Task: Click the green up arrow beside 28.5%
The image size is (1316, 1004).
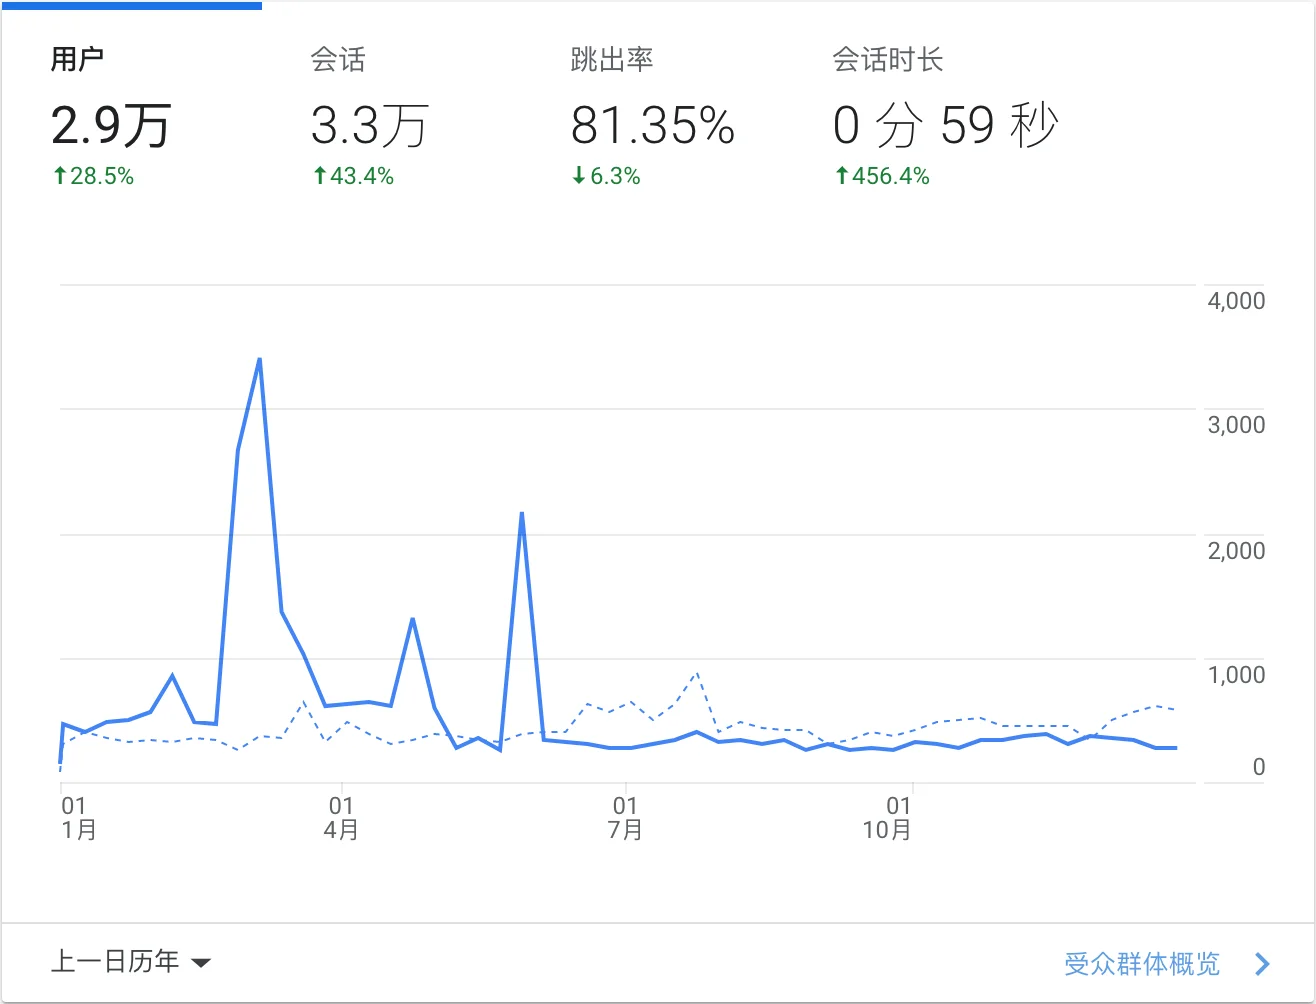Action: (60, 177)
